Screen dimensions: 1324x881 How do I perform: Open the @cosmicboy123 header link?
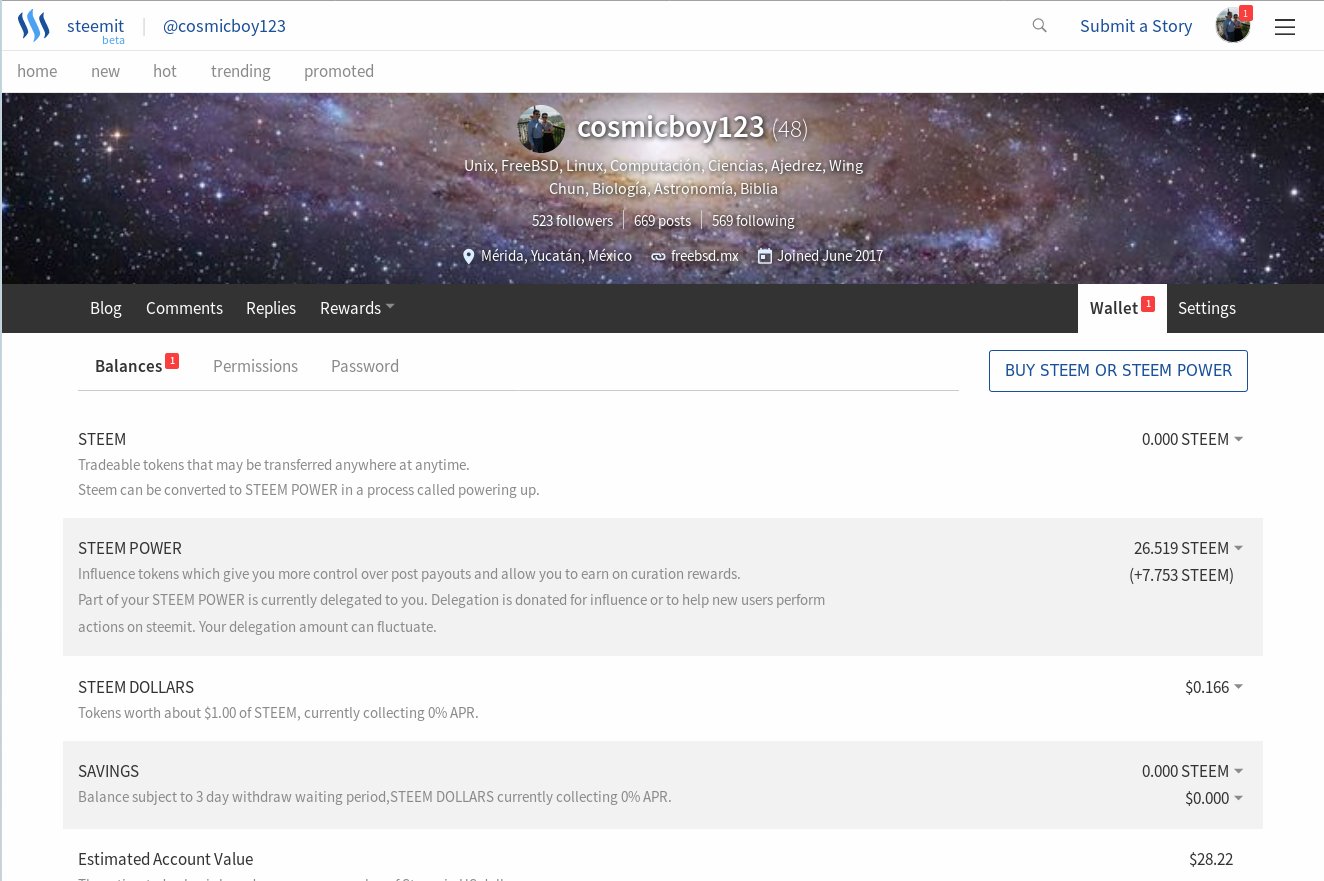224,26
